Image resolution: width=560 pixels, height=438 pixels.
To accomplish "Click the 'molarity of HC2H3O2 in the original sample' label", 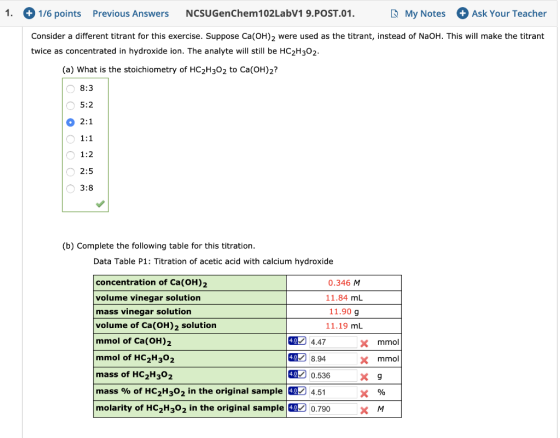I will click(x=190, y=408).
